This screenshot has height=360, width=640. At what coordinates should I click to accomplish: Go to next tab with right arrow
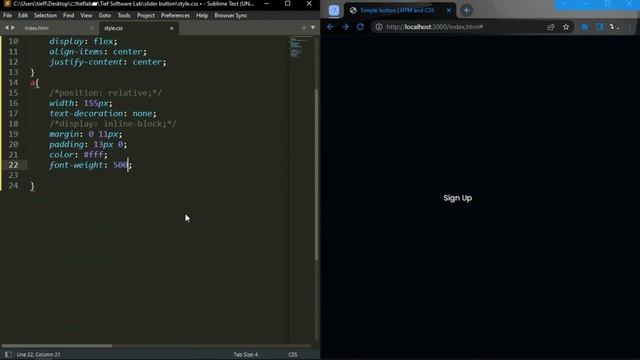(x=13, y=28)
